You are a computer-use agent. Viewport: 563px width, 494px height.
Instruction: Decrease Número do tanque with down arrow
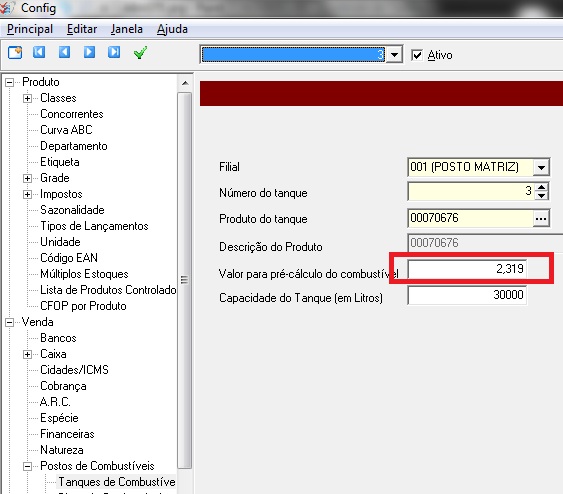[x=541, y=196]
